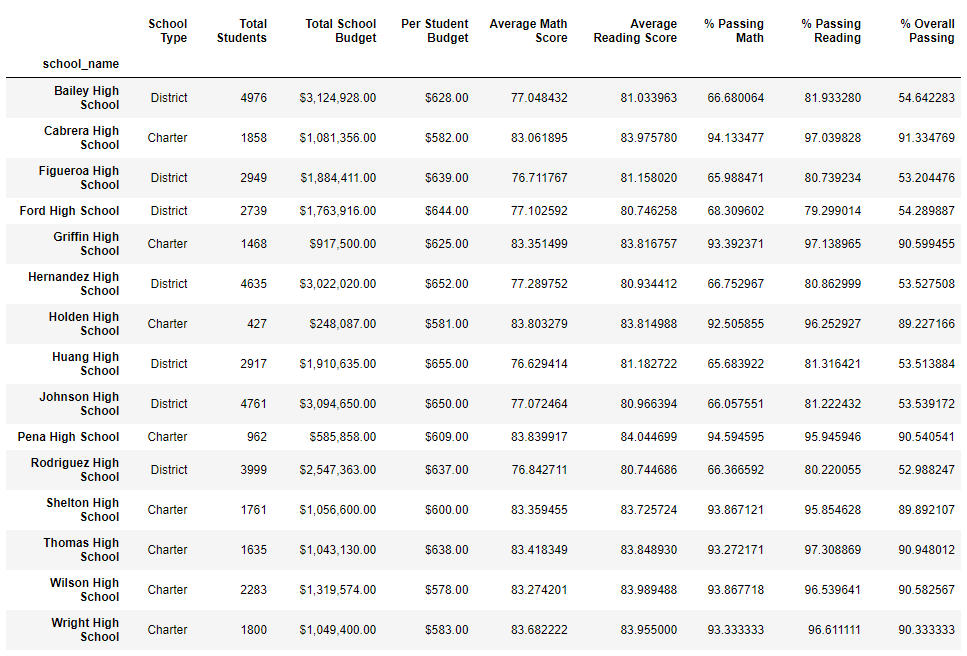Viewport: 967px width, 656px height.
Task: Select Figueroa's math score 76.711767
Action: pyautogui.click(x=540, y=178)
